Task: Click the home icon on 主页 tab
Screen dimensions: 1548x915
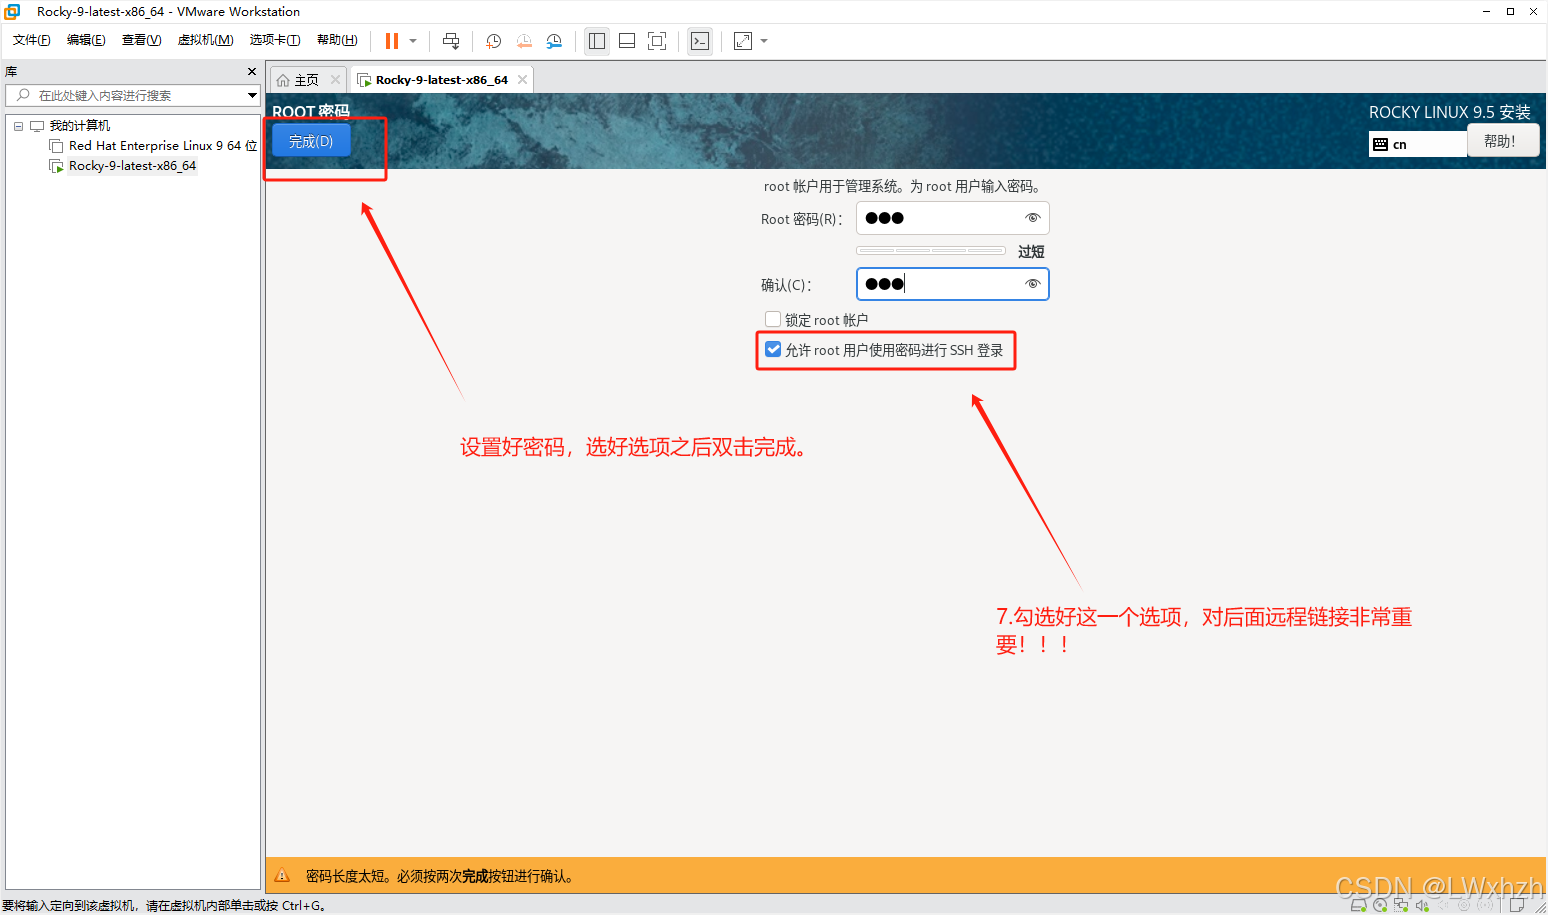Action: (x=283, y=80)
